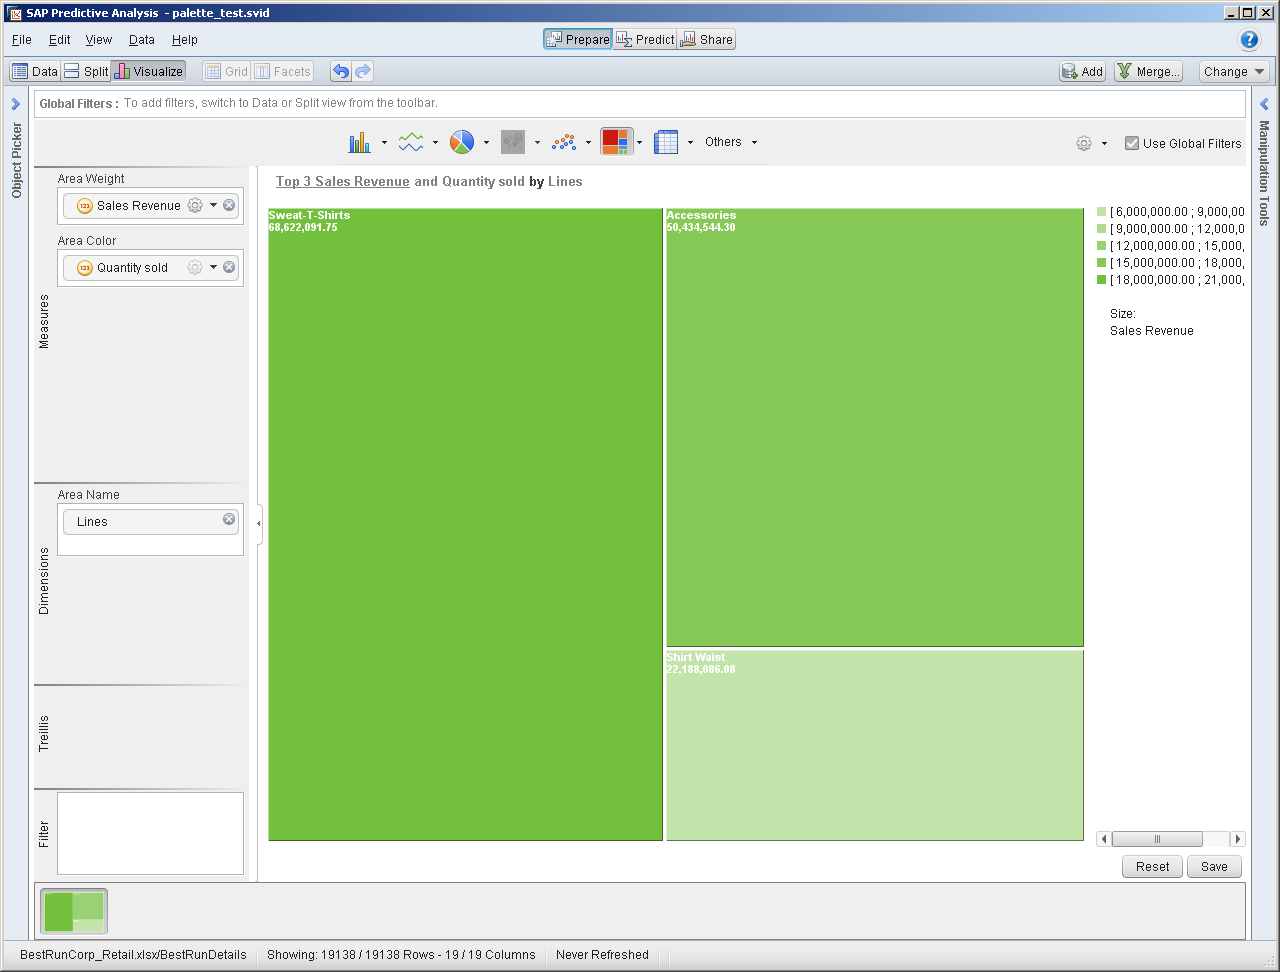Open Sales Revenue measure gear settings
This screenshot has height=972, width=1280.
coord(195,205)
